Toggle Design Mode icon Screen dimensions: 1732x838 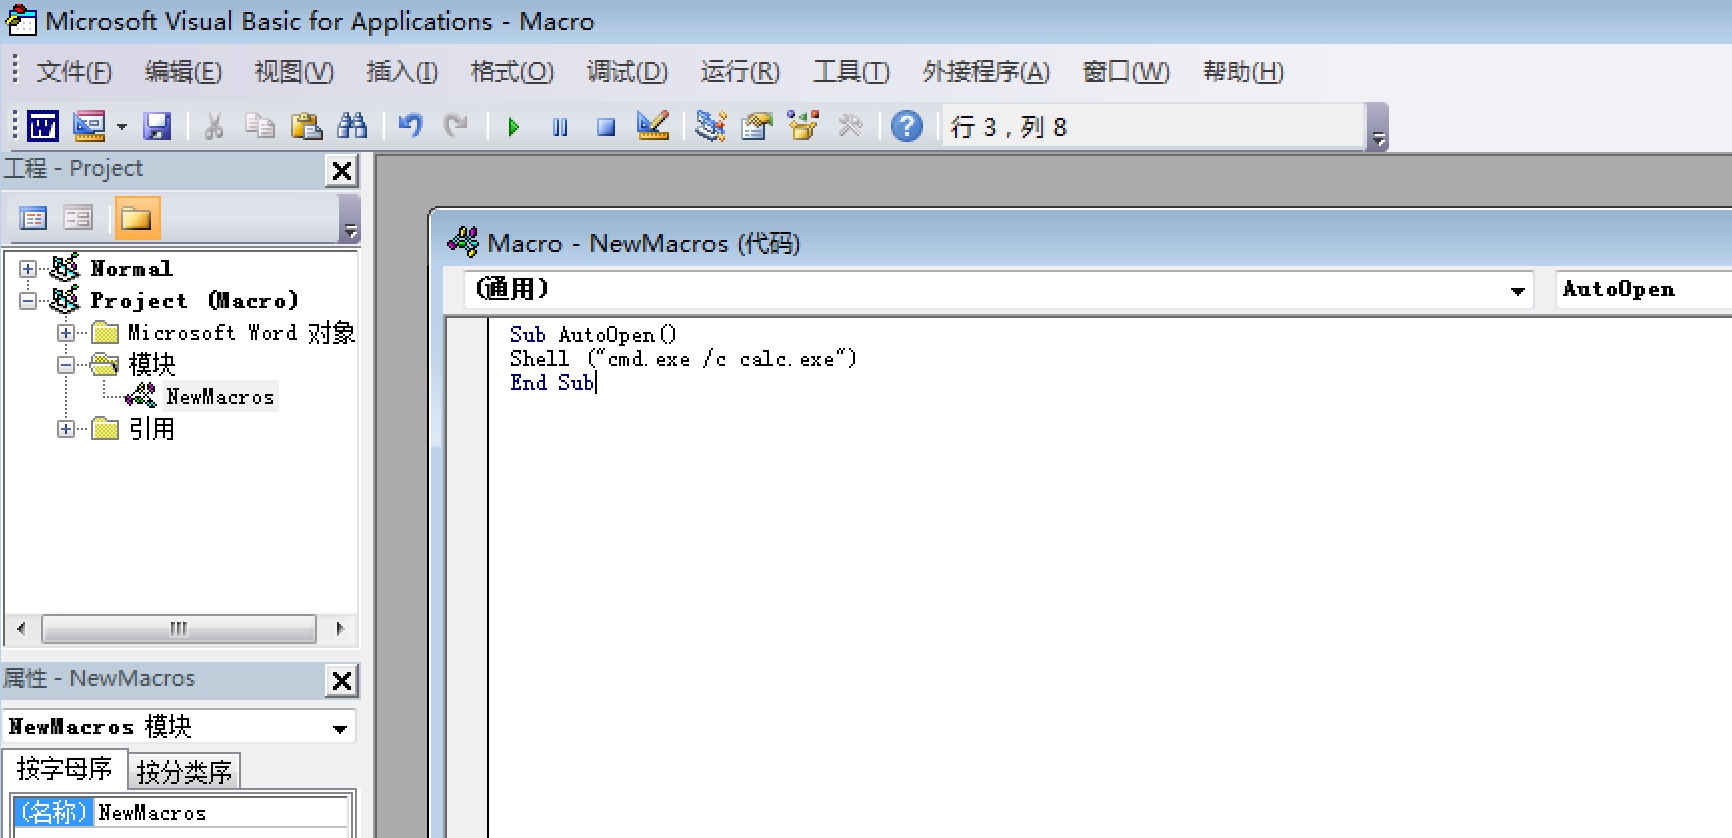pyautogui.click(x=653, y=126)
